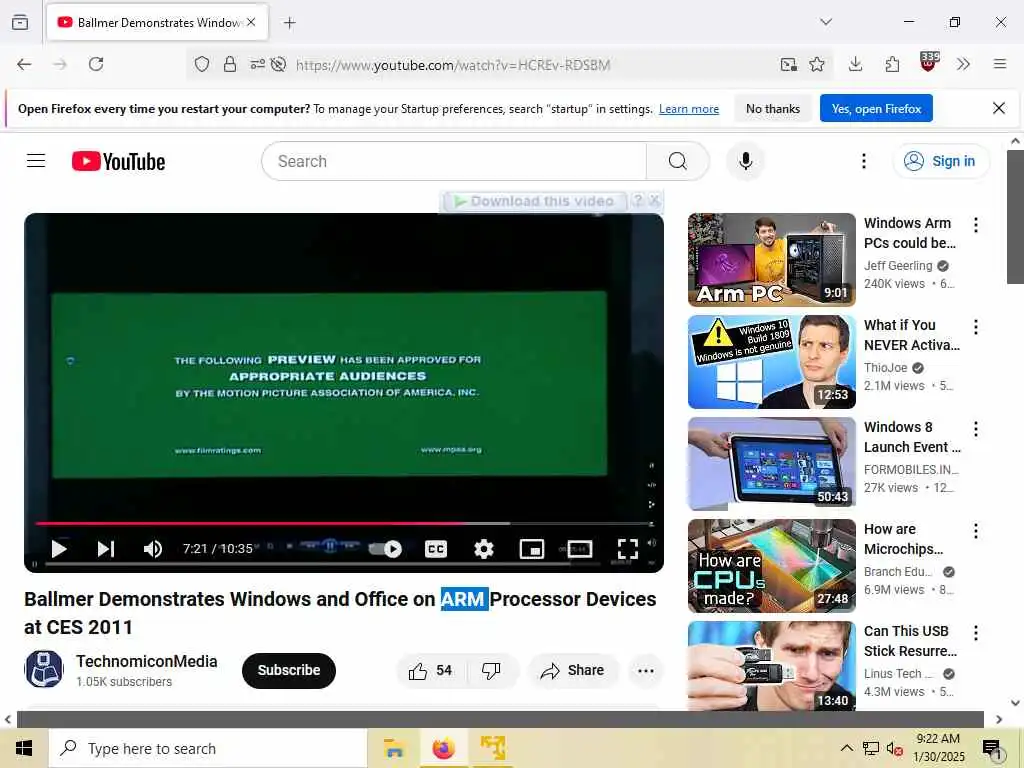Click the autoplay blocked icon in address bar

(x=278, y=64)
